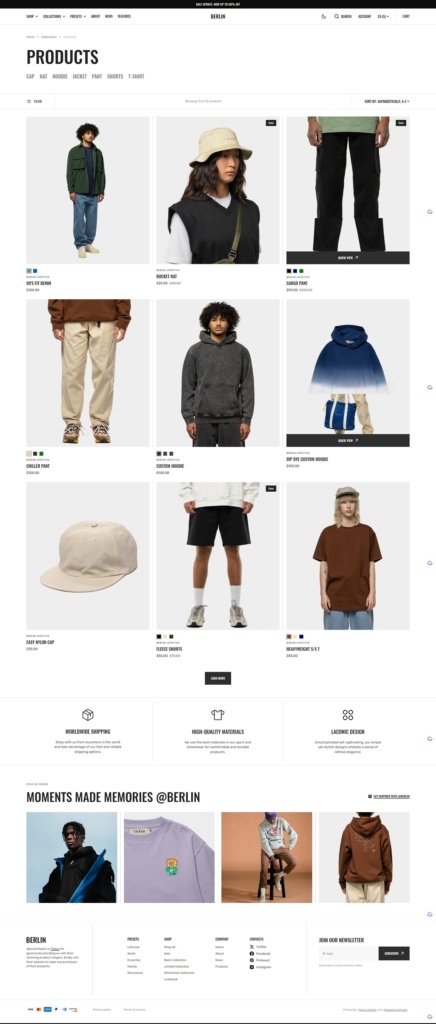Click the Subscribe newsletter button
This screenshot has height=1024, width=436.
pos(394,953)
